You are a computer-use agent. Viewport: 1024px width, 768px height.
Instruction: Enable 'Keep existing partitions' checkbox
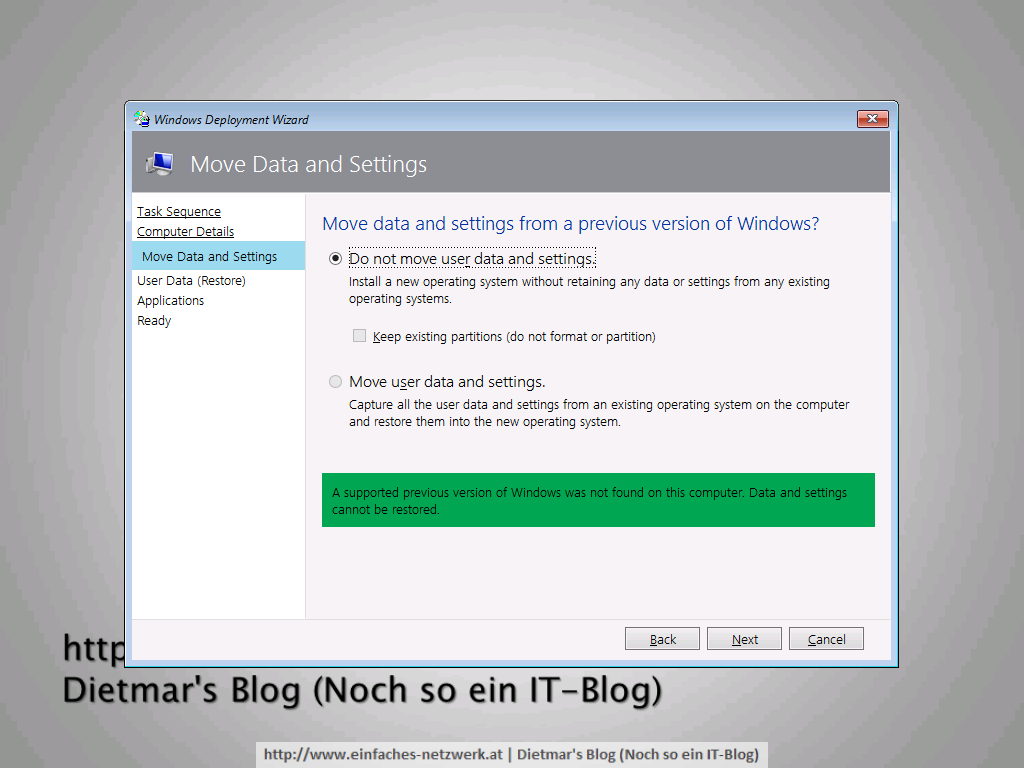[359, 336]
